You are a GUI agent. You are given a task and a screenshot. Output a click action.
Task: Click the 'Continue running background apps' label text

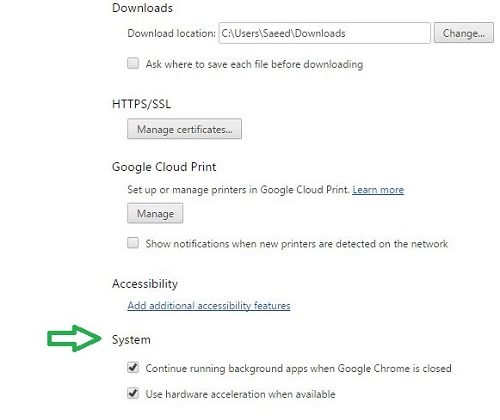pyautogui.click(x=298, y=368)
